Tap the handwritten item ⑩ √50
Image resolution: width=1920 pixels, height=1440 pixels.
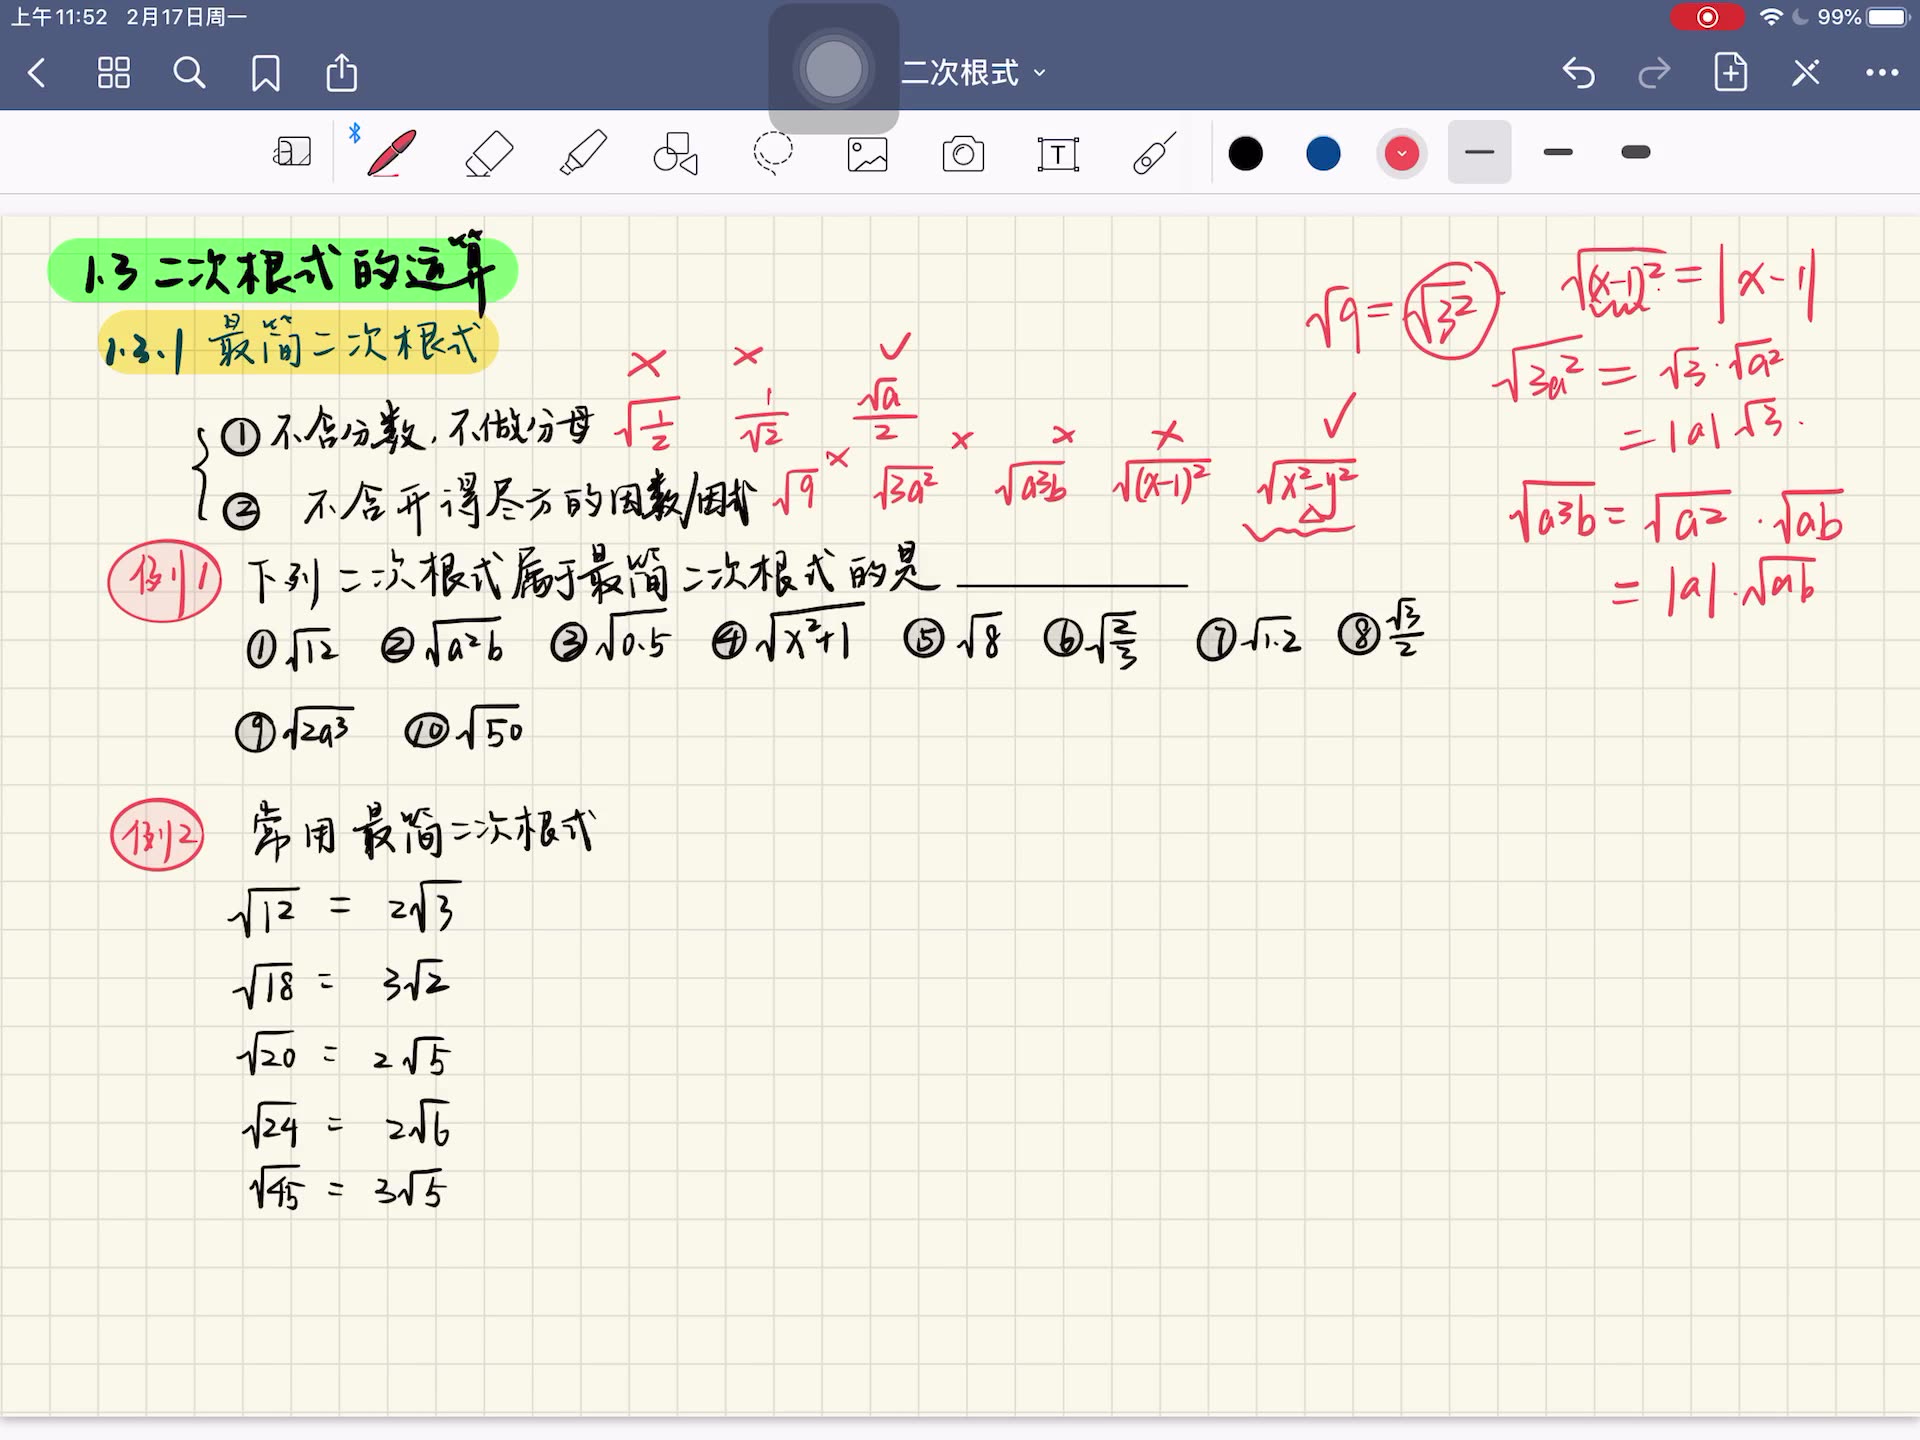[463, 730]
